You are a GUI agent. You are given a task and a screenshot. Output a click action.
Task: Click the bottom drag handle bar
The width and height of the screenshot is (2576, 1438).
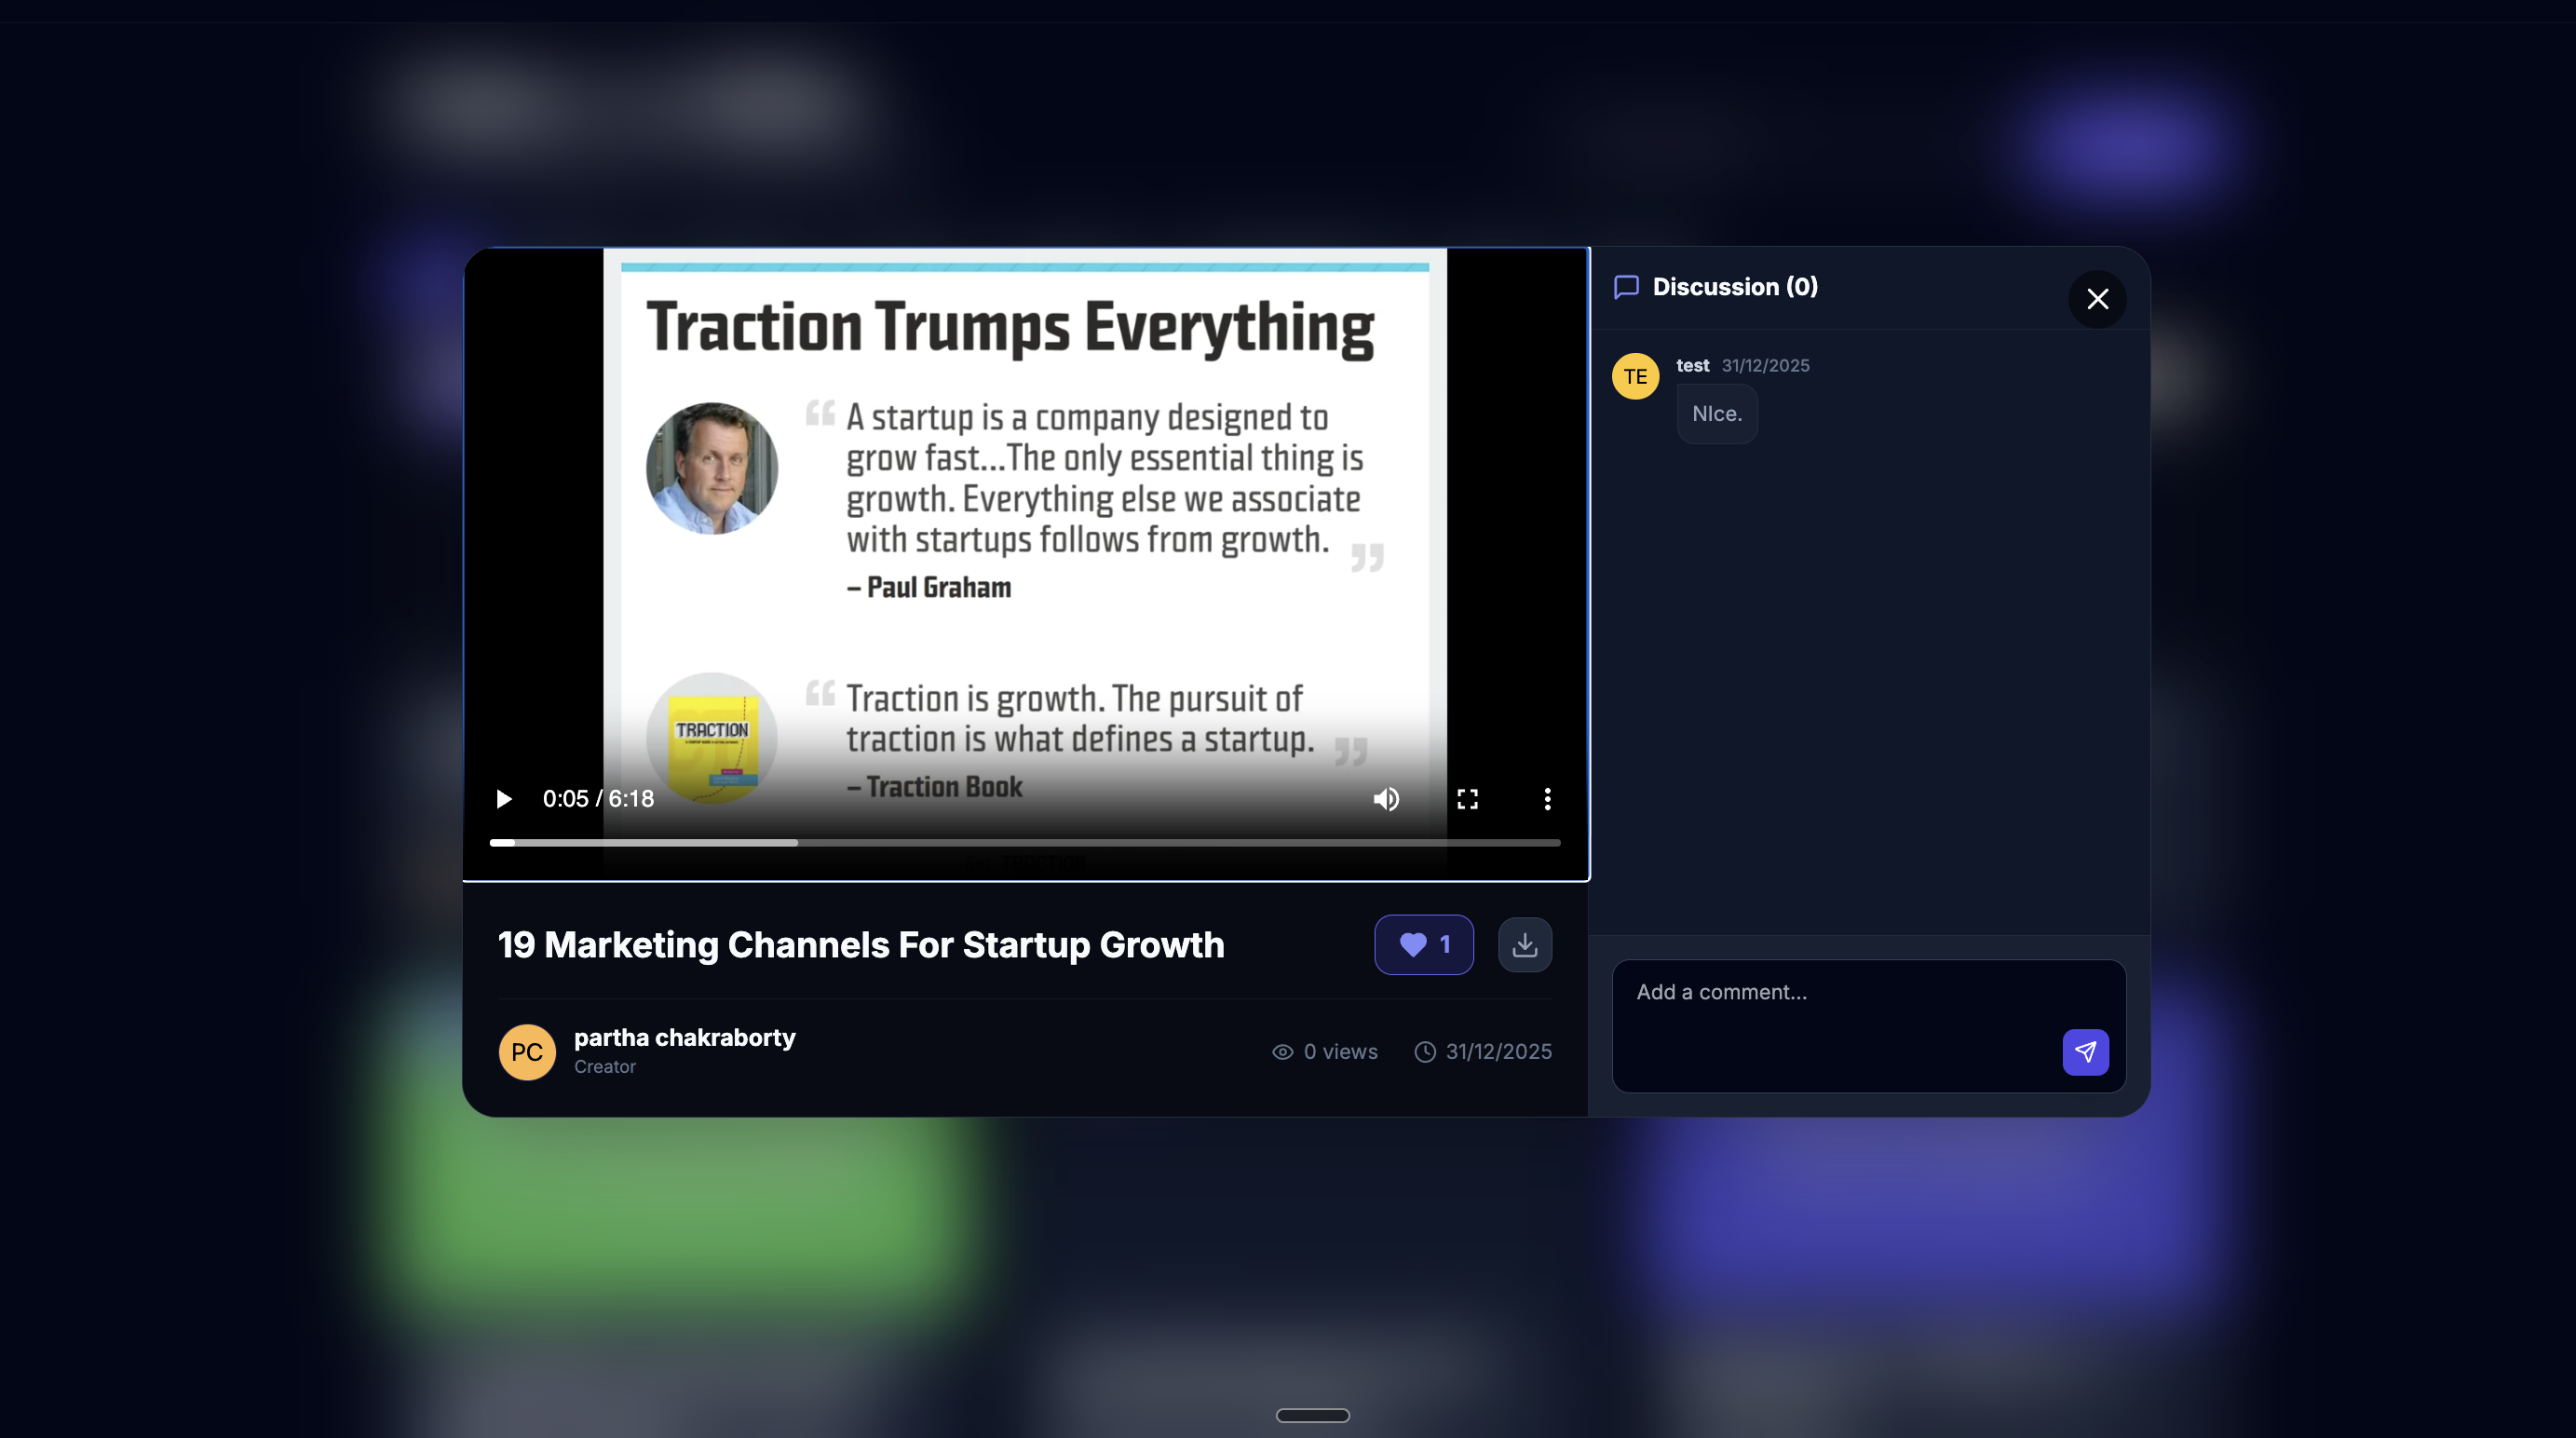point(1312,1415)
